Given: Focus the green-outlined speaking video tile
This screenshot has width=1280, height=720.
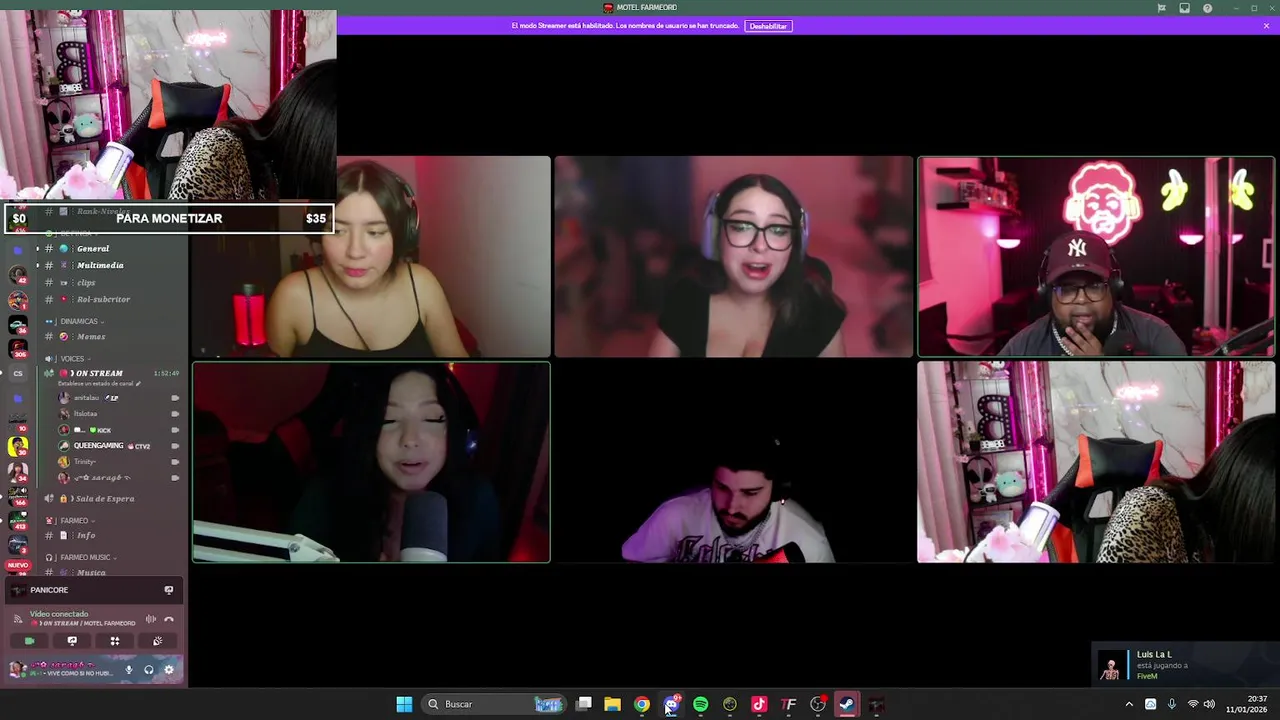Looking at the screenshot, I should tap(371, 462).
